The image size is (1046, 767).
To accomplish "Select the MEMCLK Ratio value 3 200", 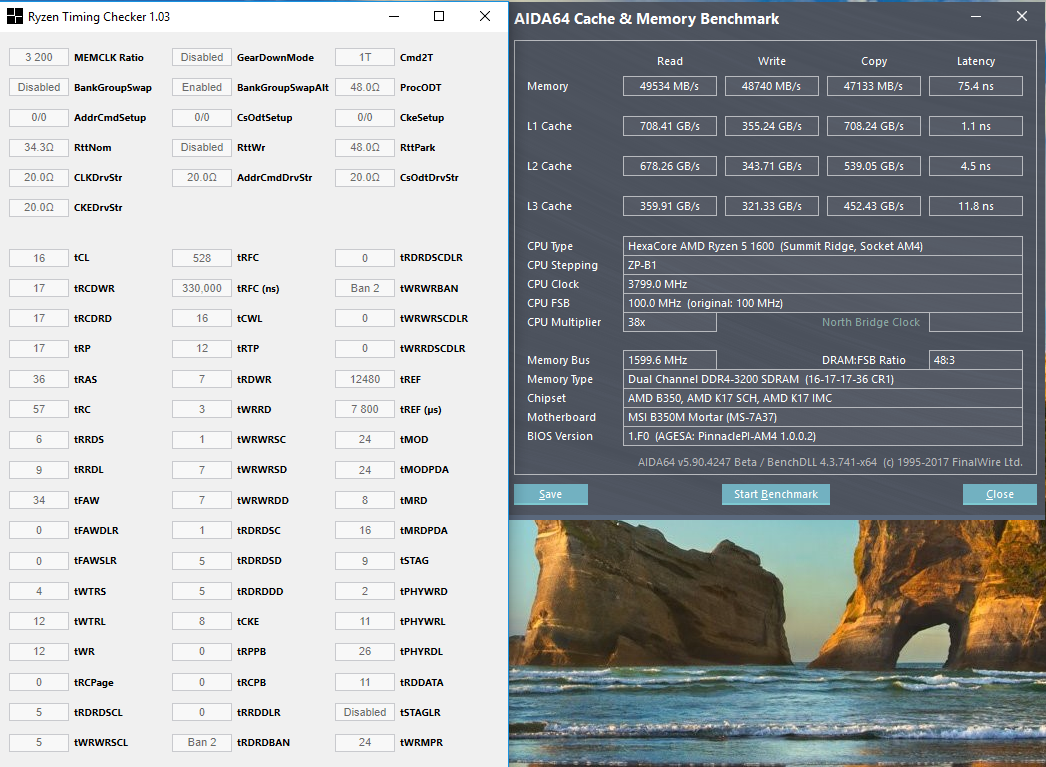I will click(39, 57).
